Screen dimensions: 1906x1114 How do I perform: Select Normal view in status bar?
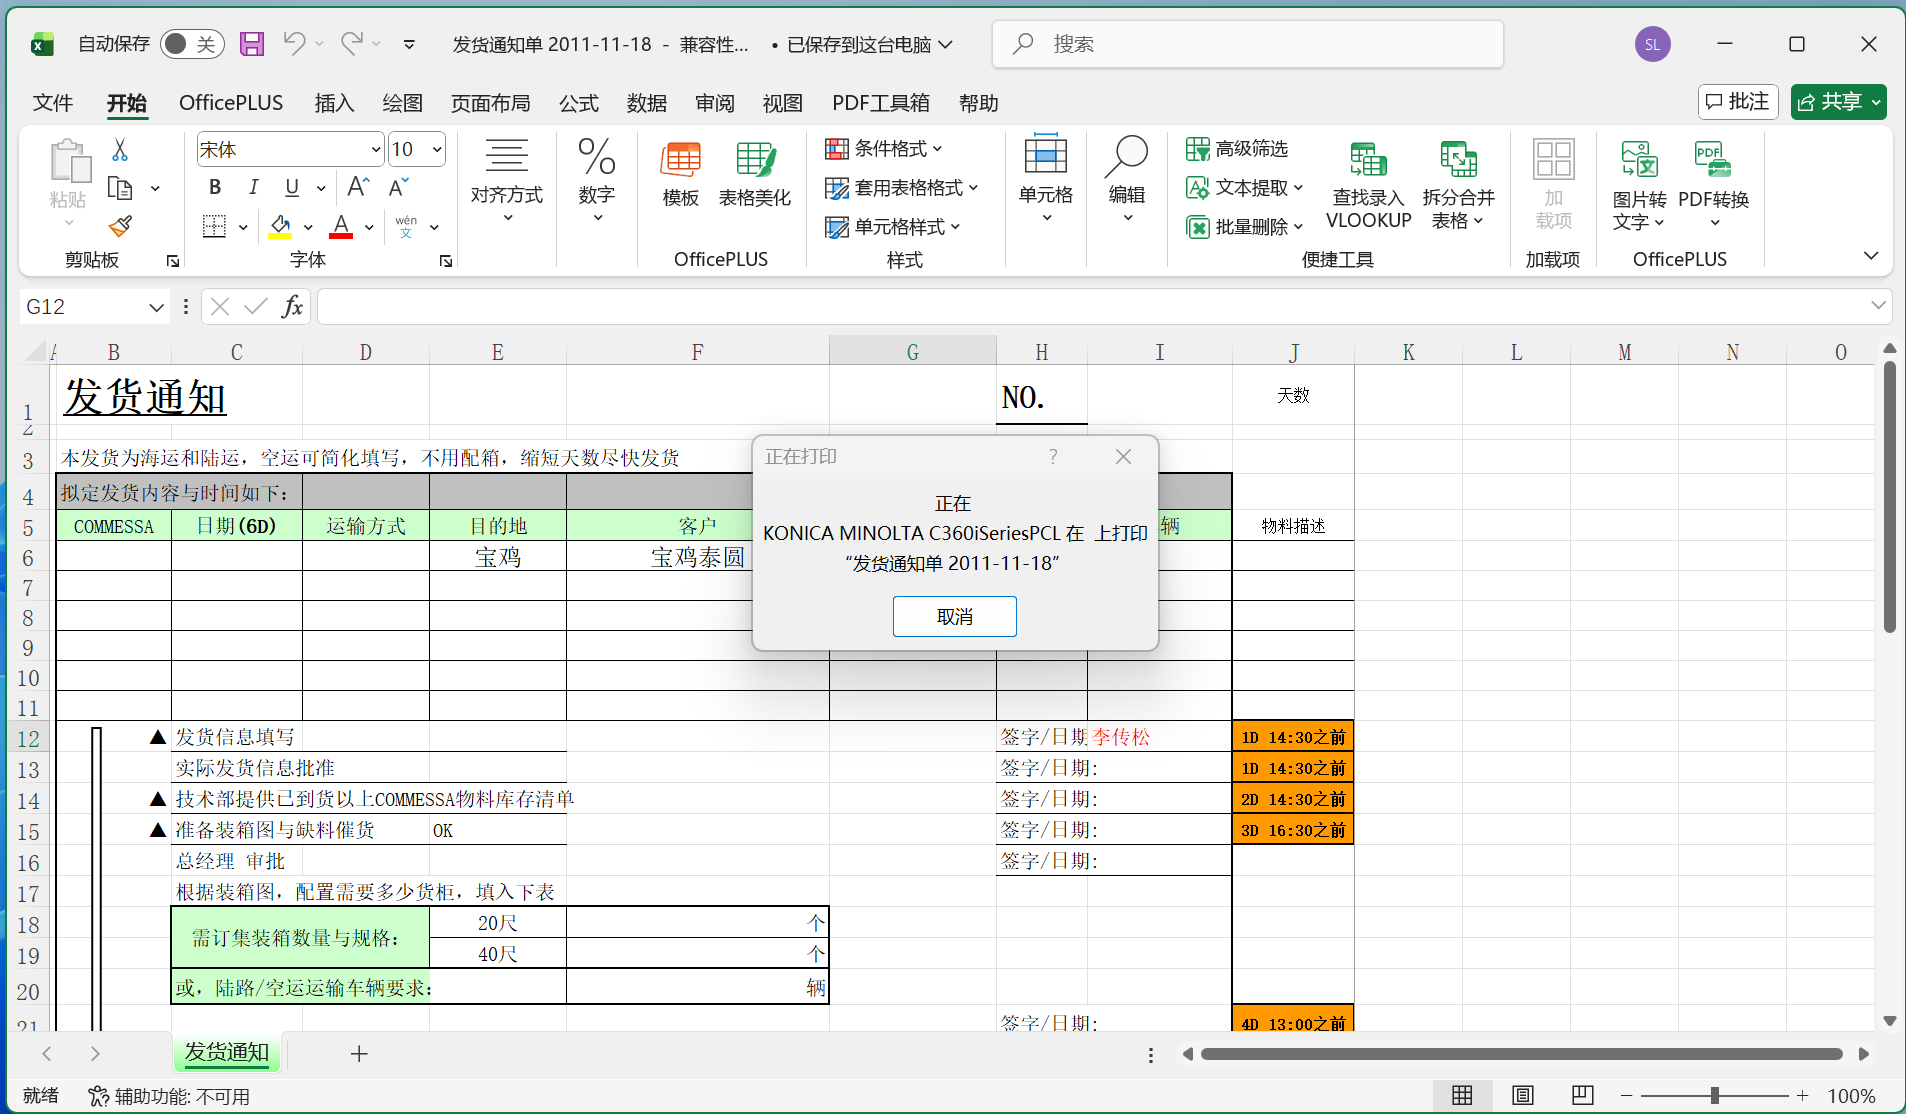click(x=1462, y=1095)
